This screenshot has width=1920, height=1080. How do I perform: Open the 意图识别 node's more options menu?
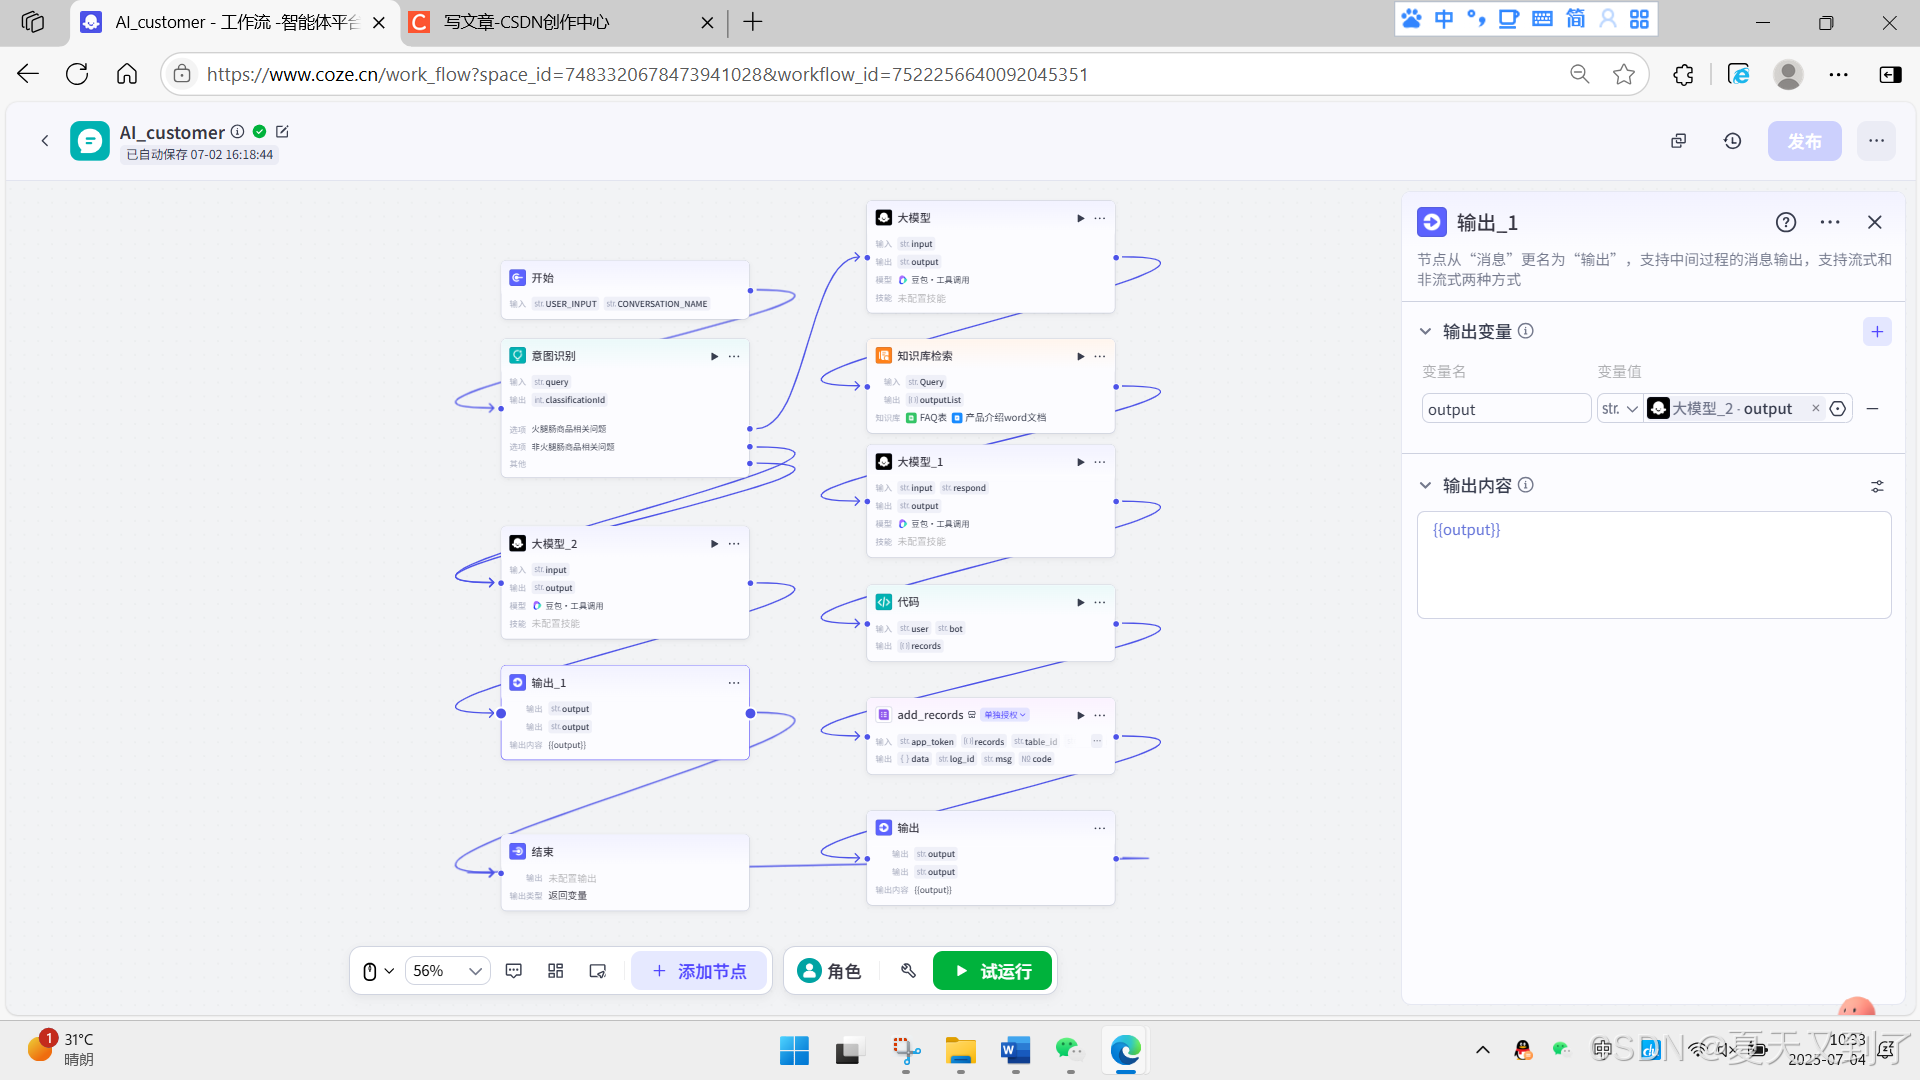coord(734,356)
